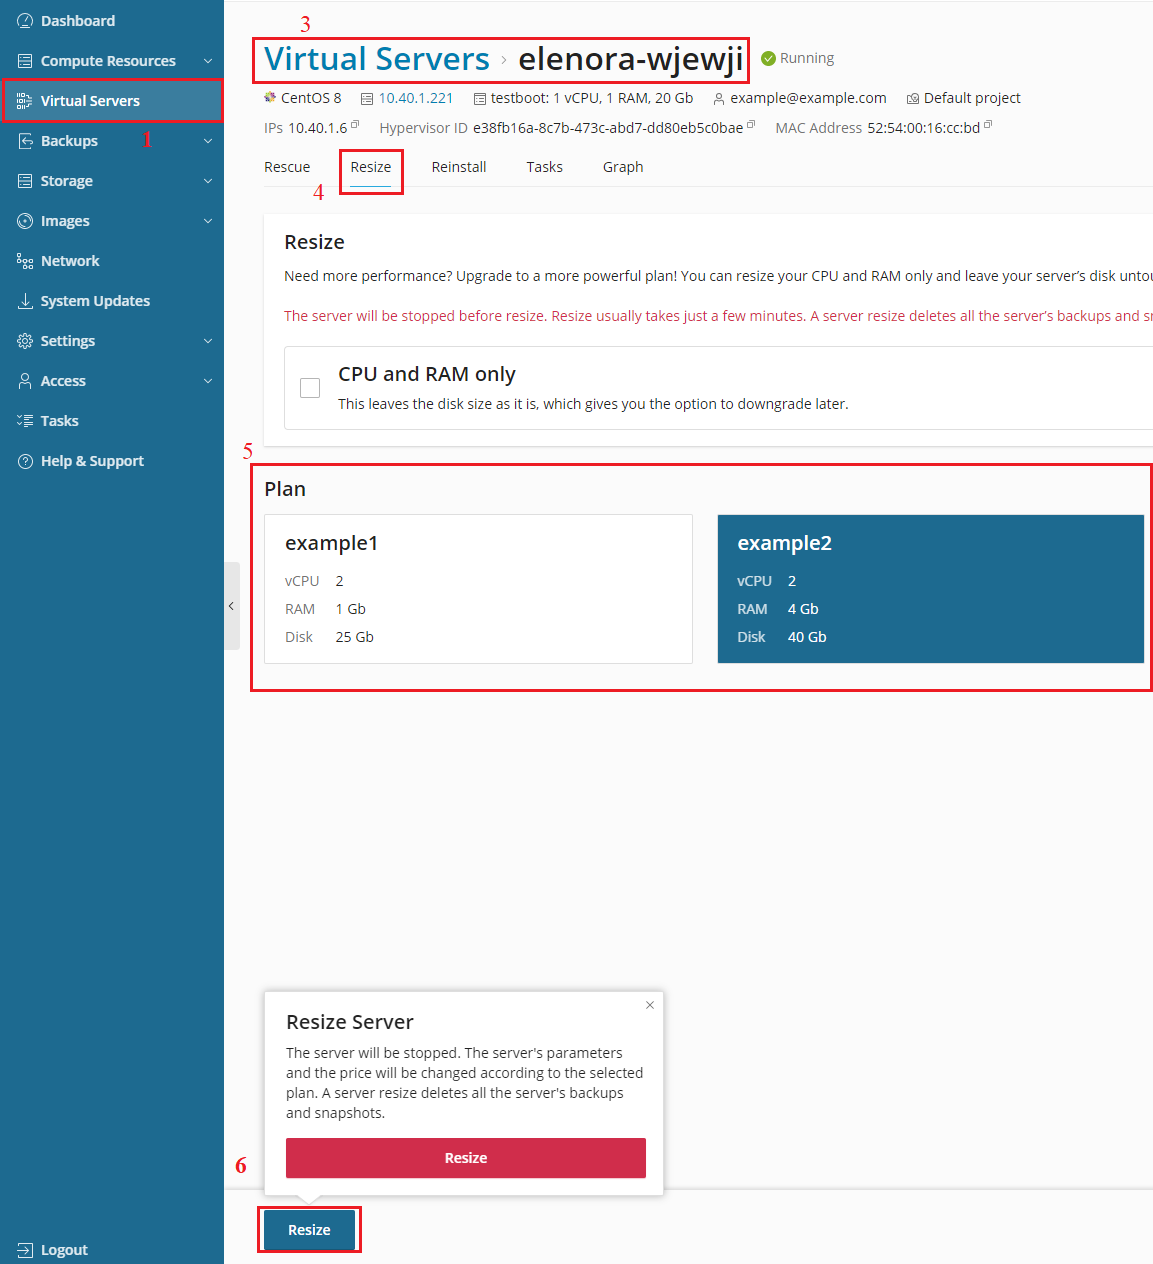1153x1264 pixels.
Task: Click the Help & Support question icon
Action: [x=25, y=461]
